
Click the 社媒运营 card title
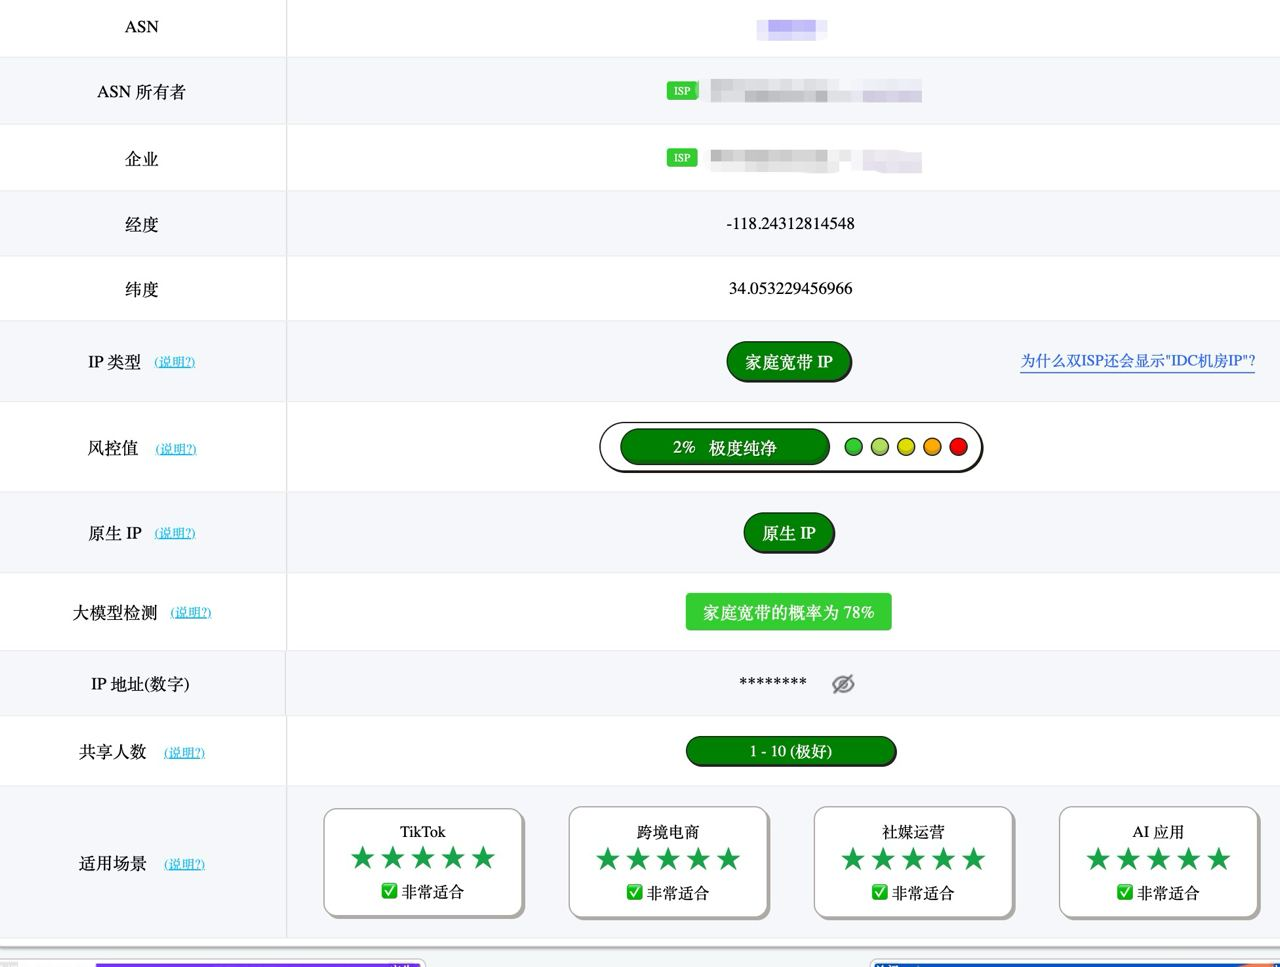click(x=913, y=832)
